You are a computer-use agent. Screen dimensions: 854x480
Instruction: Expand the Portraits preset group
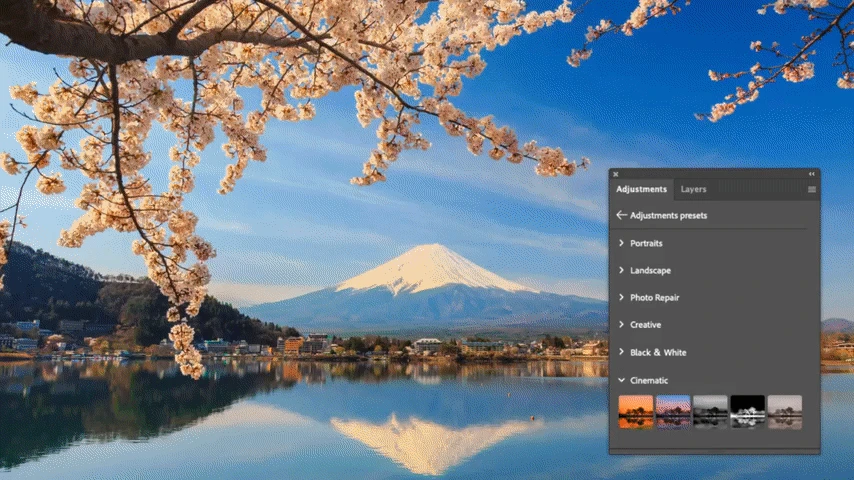[646, 243]
